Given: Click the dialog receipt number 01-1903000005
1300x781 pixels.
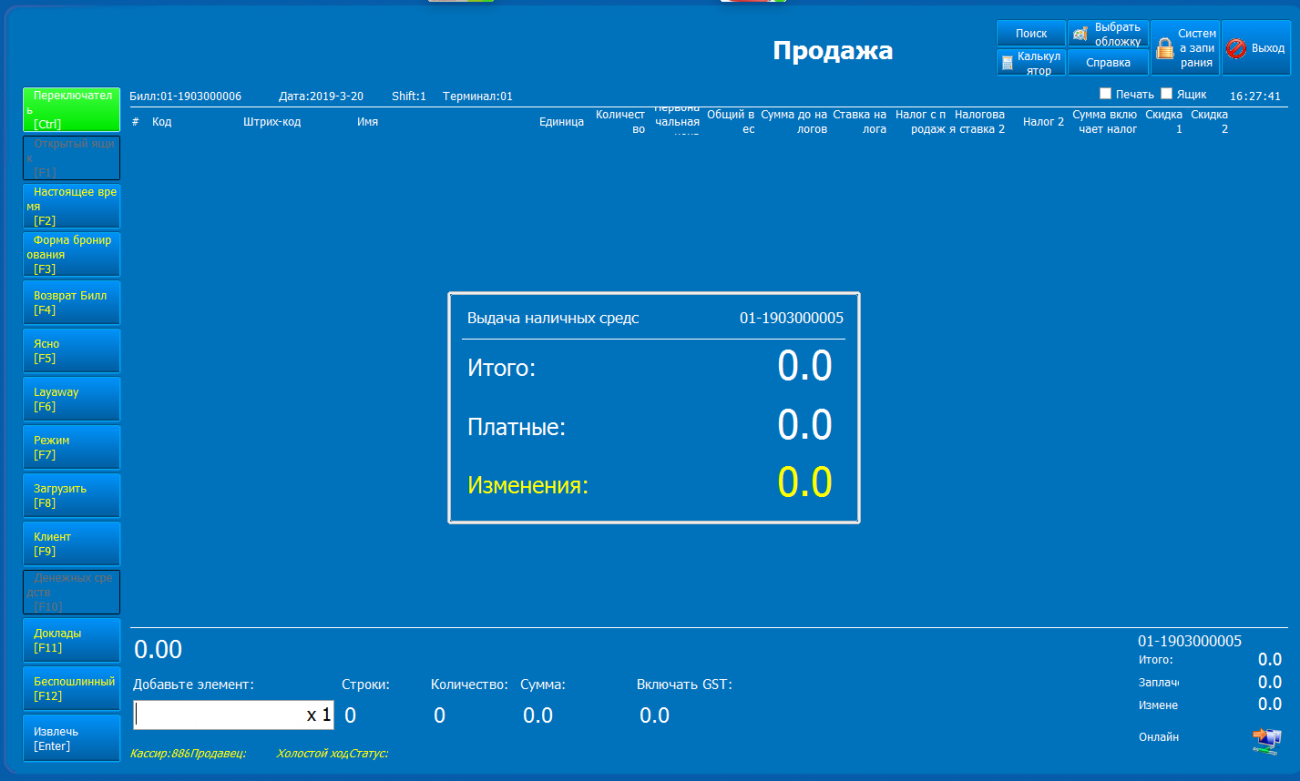Looking at the screenshot, I should (x=792, y=319).
